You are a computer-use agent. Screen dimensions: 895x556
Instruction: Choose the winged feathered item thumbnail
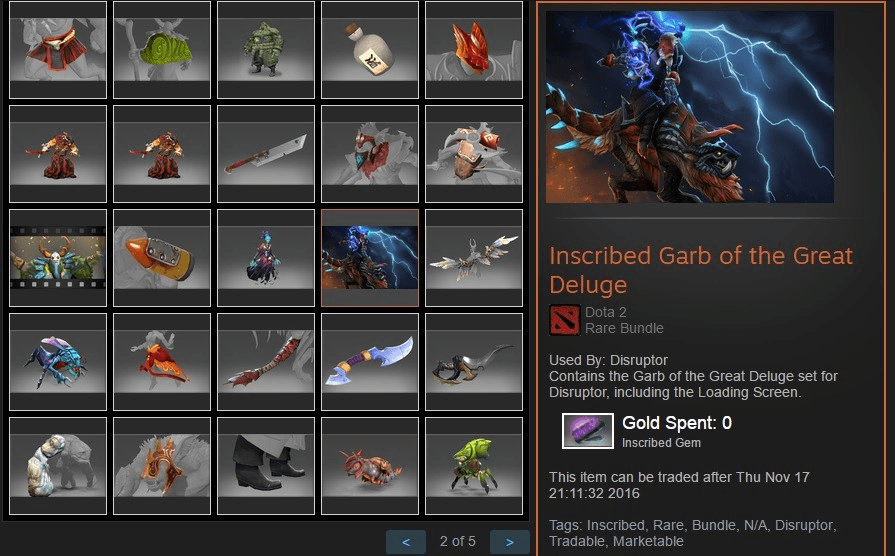tap(474, 258)
